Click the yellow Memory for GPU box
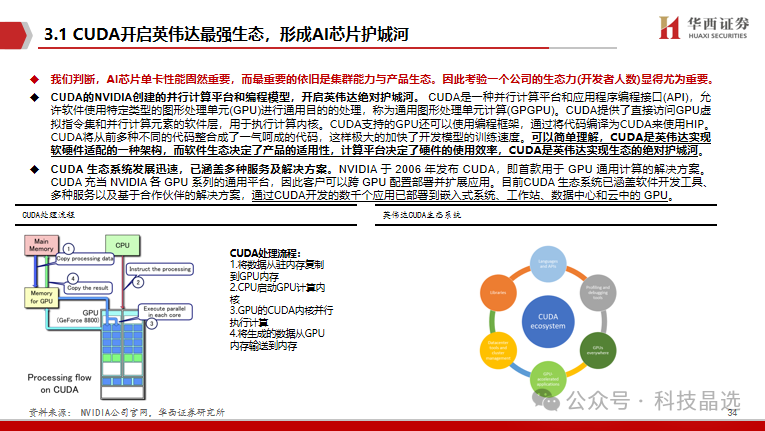The height and width of the screenshot is (431, 765). [41, 297]
